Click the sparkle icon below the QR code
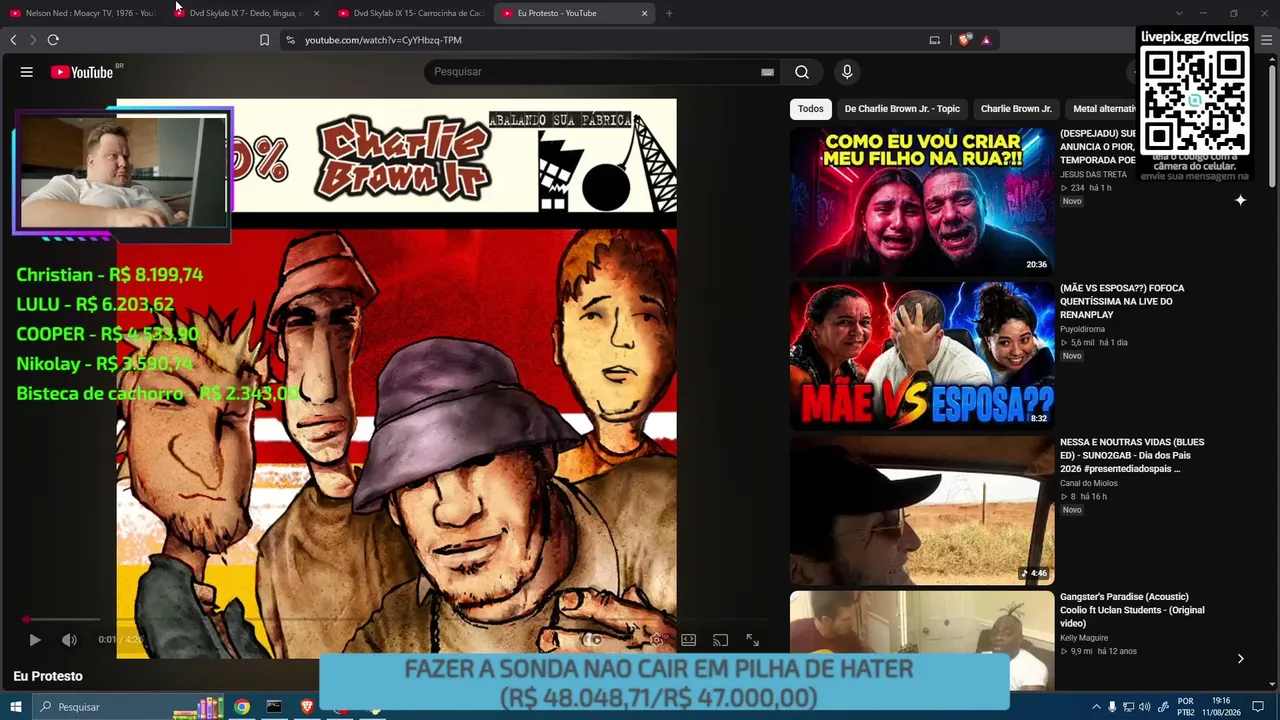 (1240, 200)
